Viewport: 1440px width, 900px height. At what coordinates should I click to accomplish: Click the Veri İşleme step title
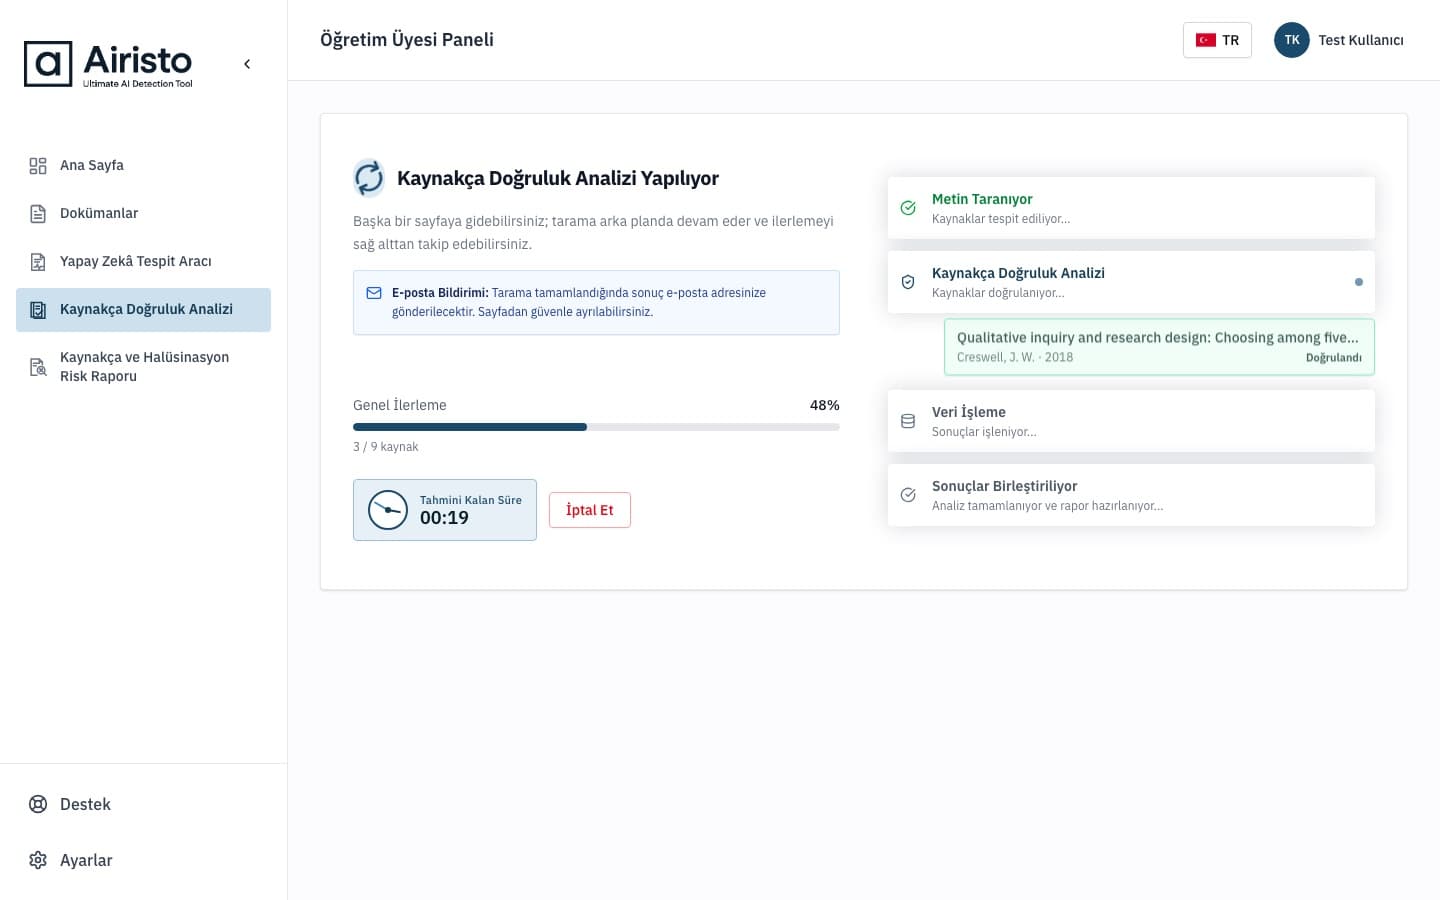click(969, 412)
